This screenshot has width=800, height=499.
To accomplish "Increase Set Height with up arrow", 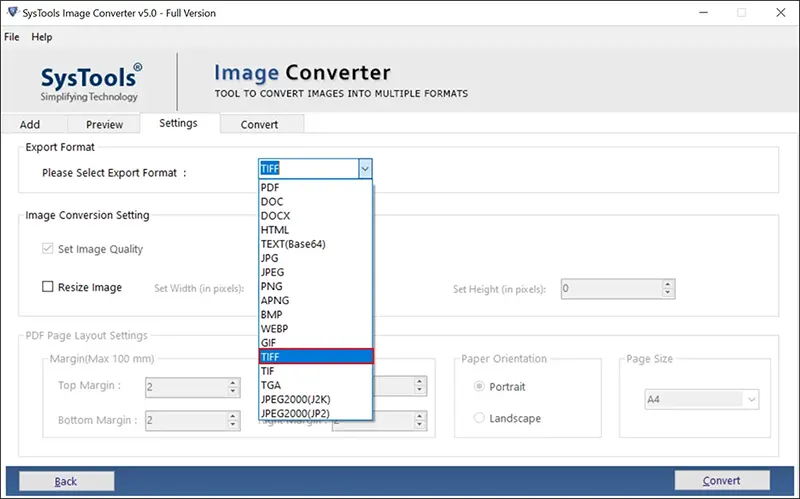I will [x=667, y=284].
